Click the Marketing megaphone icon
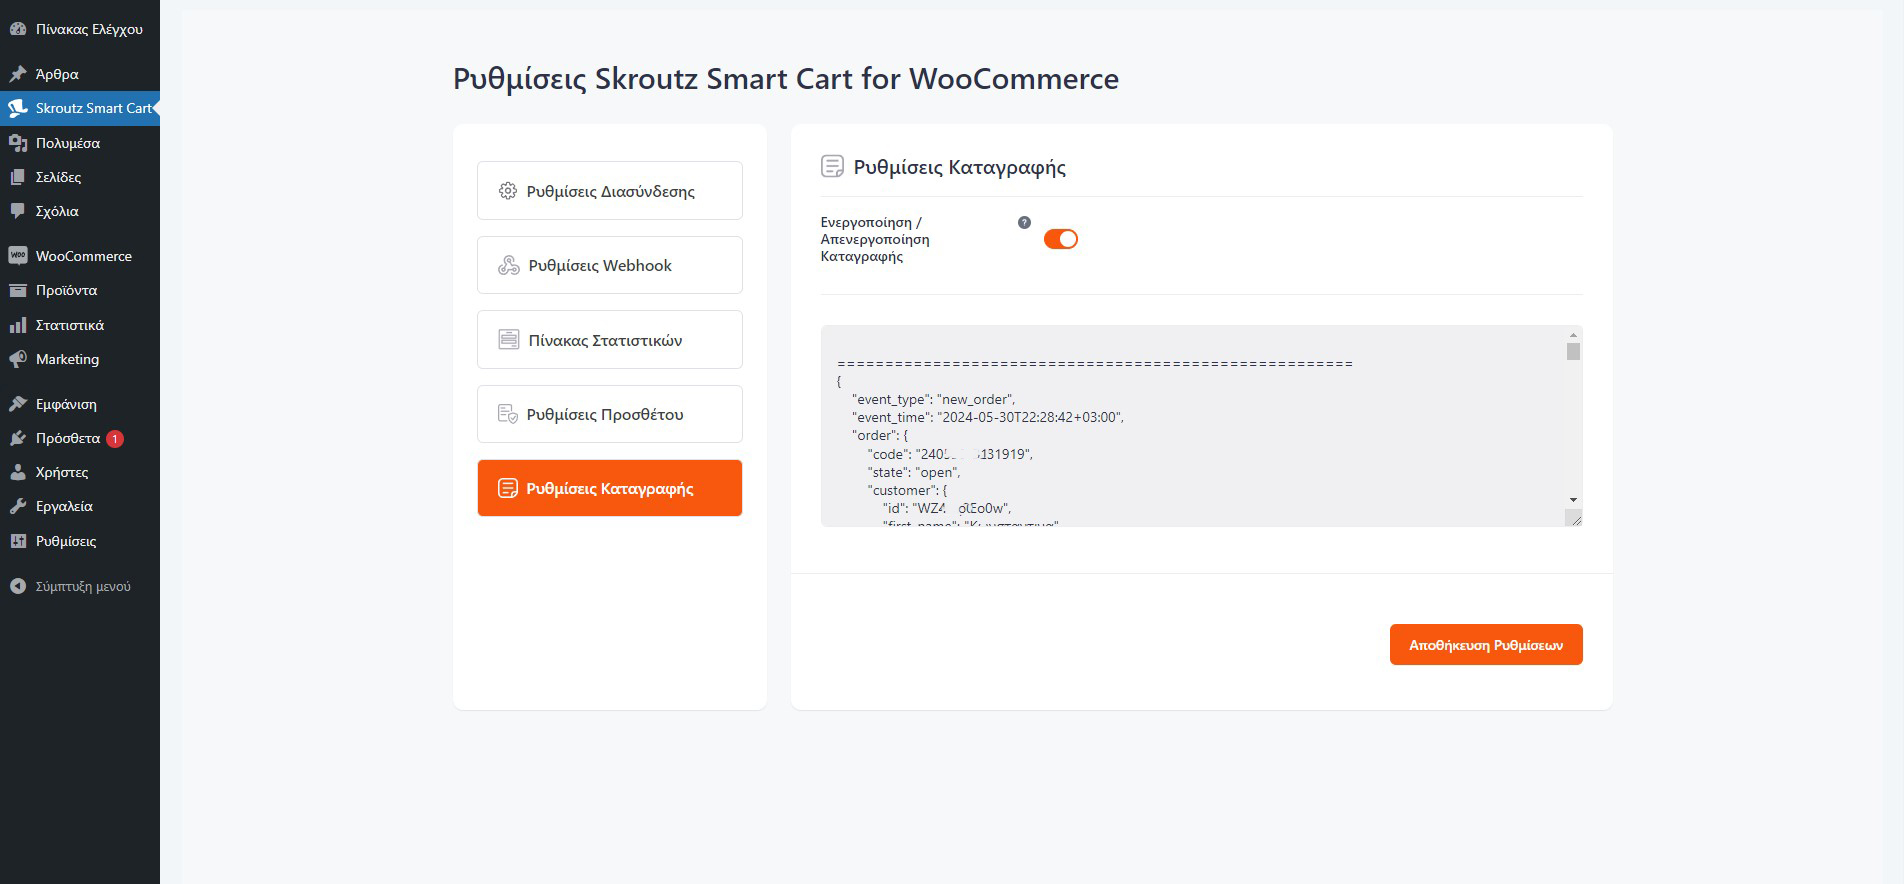The image size is (1904, 884). pos(17,359)
